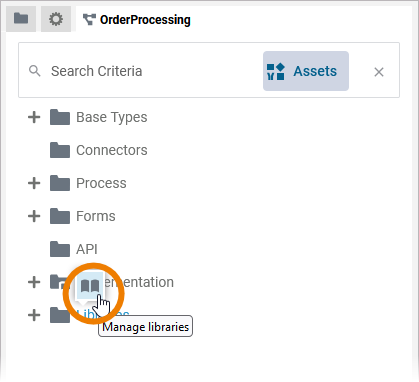Select the Connectors folder icon

coord(60,150)
